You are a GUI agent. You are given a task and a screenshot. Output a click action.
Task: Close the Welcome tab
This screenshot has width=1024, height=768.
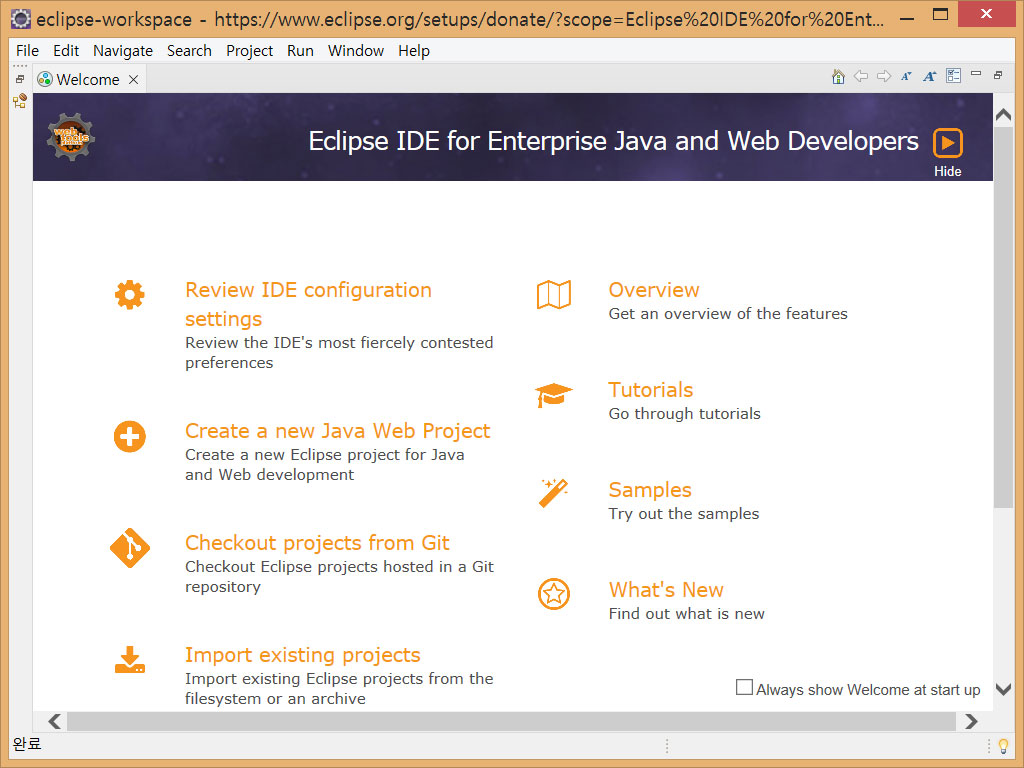133,80
